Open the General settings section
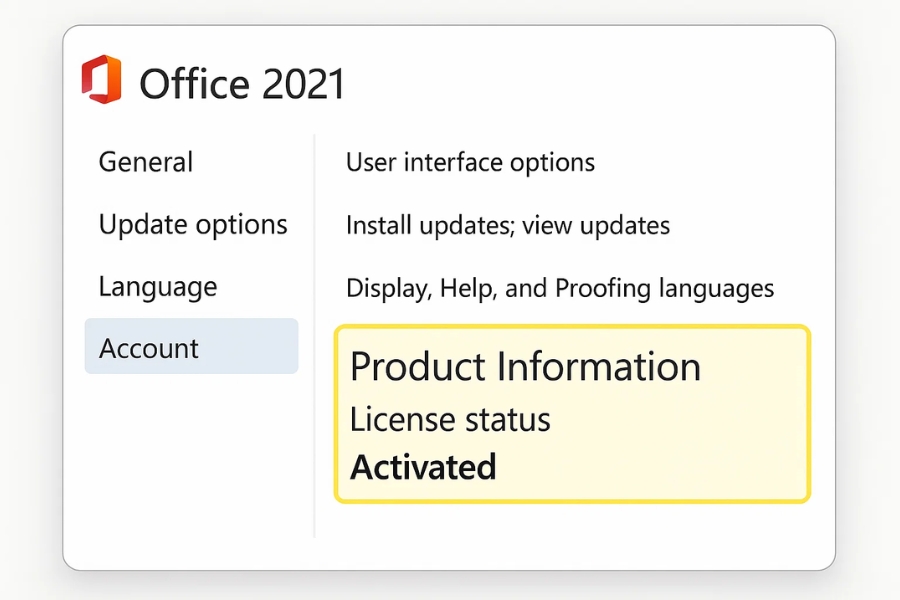The width and height of the screenshot is (900, 600). (146, 162)
